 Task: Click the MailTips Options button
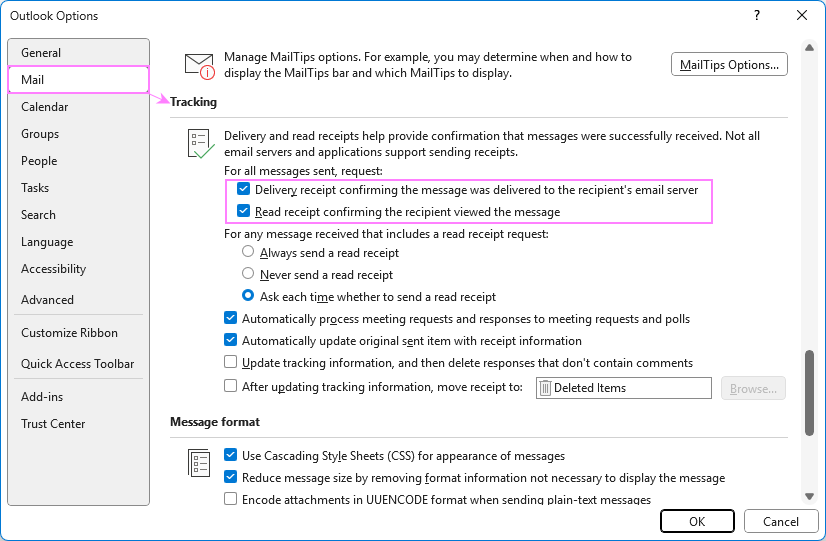click(729, 64)
